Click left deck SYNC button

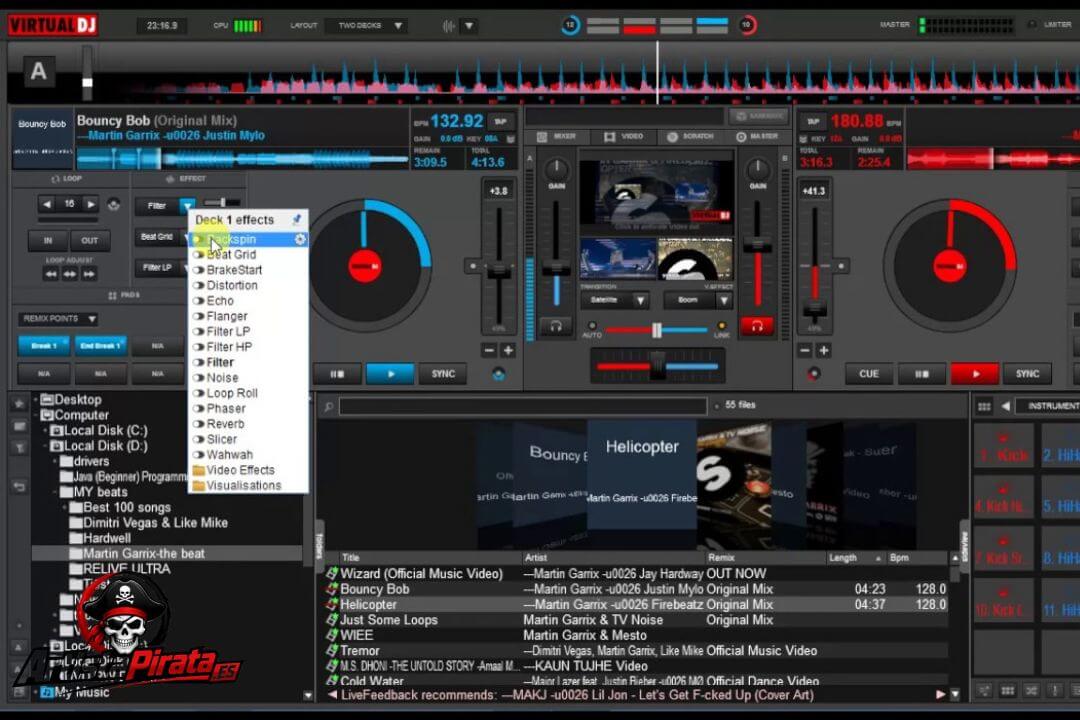(443, 374)
